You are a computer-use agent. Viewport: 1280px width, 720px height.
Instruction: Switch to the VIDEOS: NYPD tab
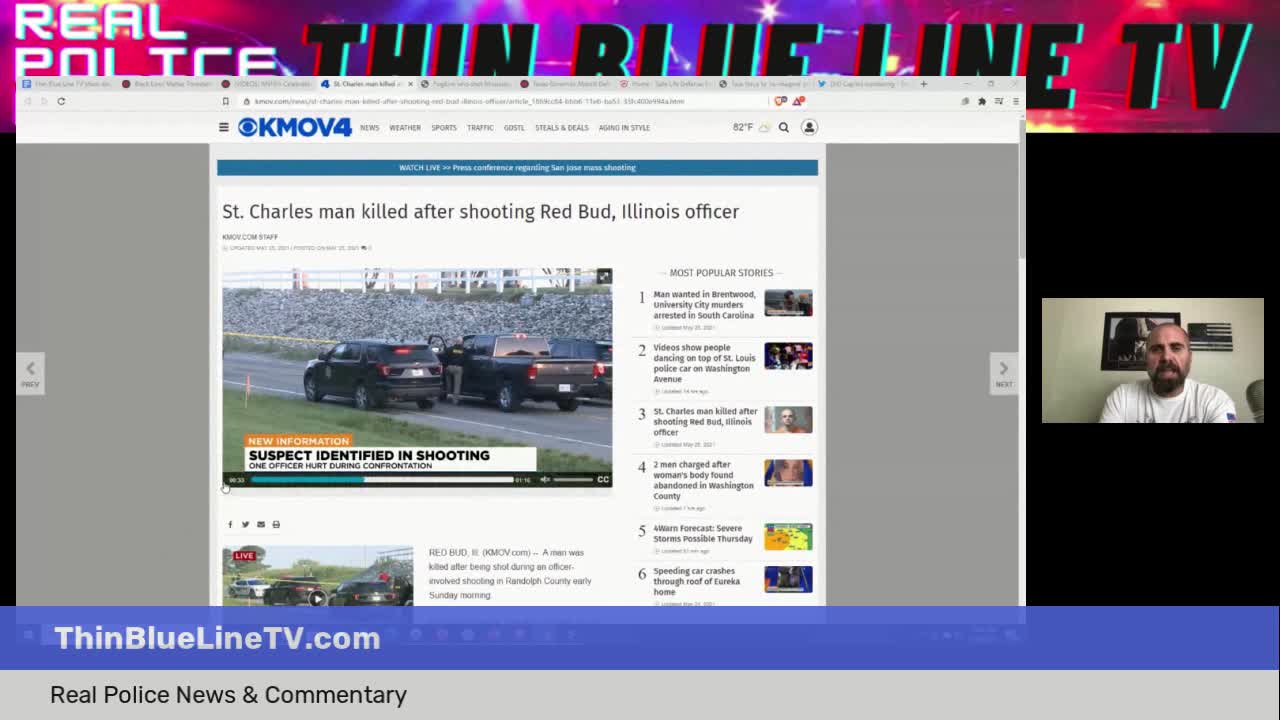tap(268, 84)
